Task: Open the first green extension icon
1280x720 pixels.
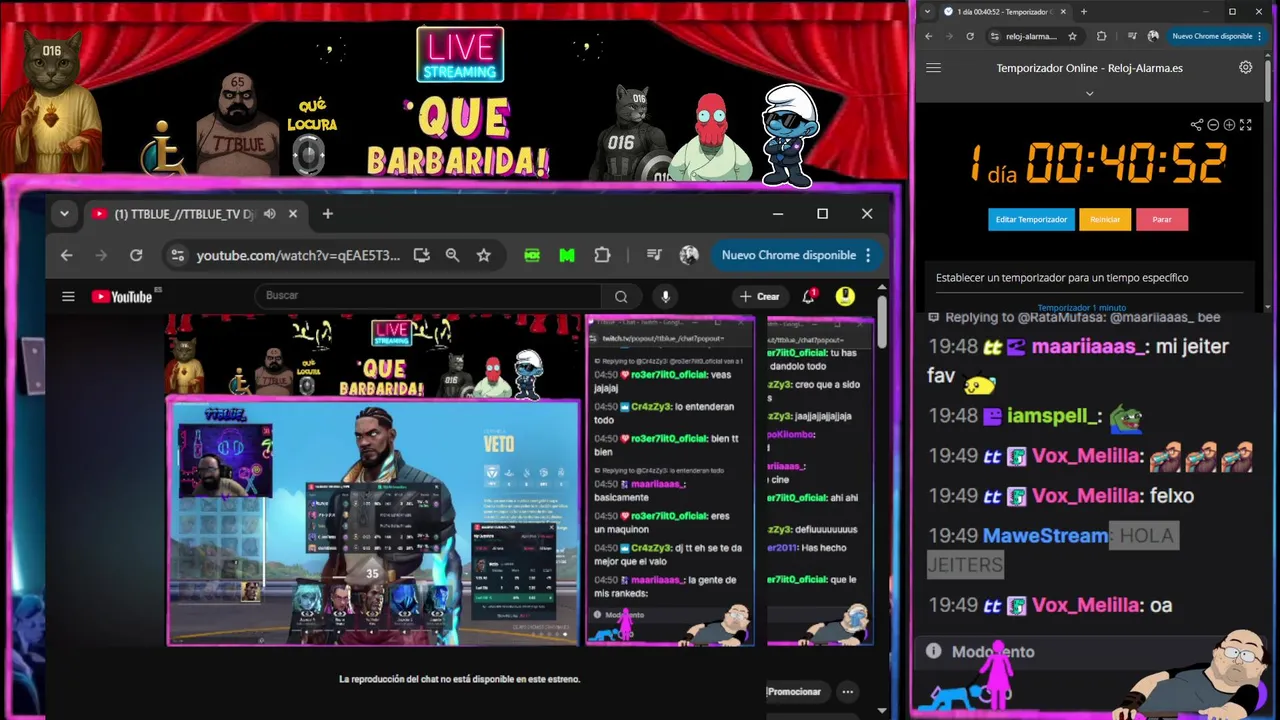Action: coord(532,255)
